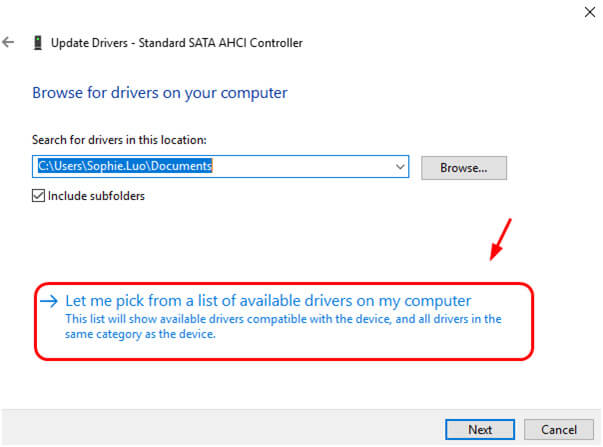Choose Let me pick from a list of available drivers
Viewport: 603px width, 447px height.
268,301
